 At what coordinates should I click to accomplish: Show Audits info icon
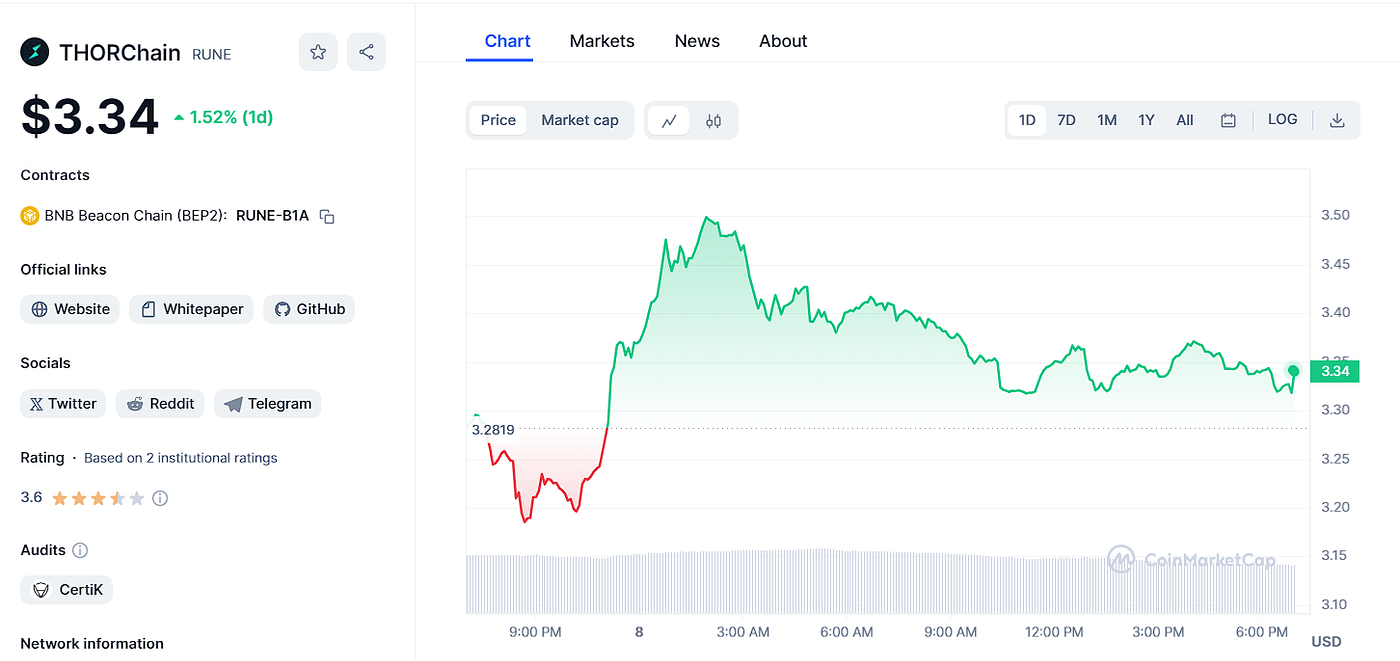tap(81, 550)
